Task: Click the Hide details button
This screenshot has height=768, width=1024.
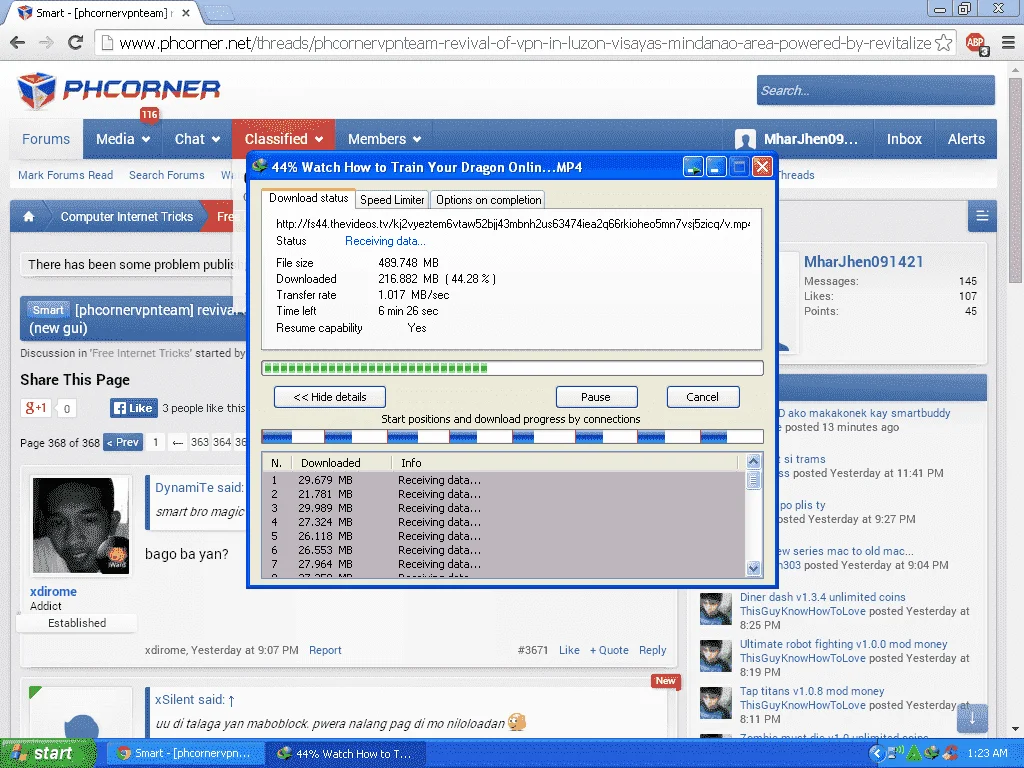Action: coord(330,397)
